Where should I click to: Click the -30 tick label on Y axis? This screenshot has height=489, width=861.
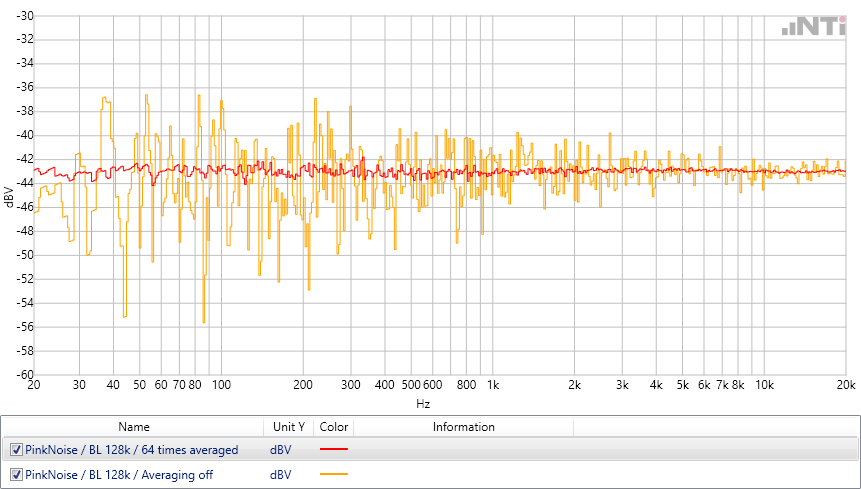[x=21, y=15]
